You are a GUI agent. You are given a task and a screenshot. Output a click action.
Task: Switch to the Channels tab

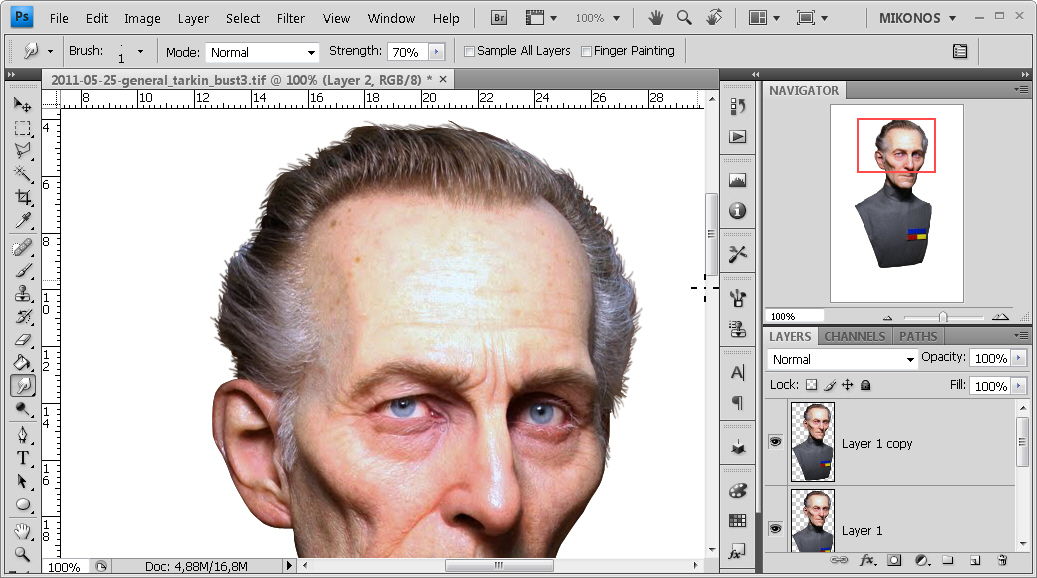pos(854,337)
